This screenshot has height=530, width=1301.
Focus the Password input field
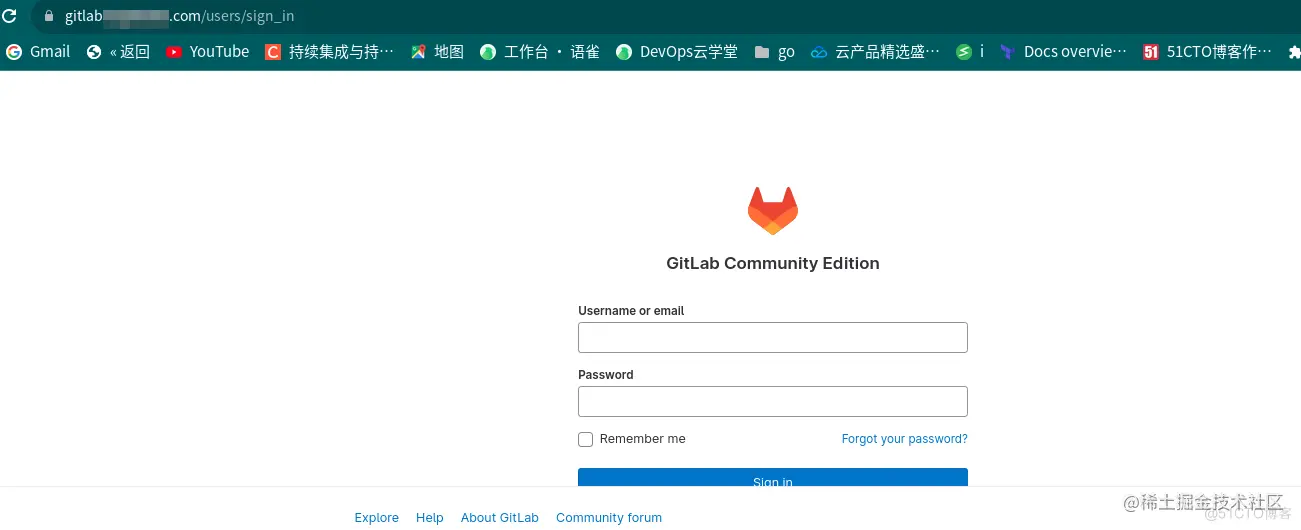pos(773,402)
